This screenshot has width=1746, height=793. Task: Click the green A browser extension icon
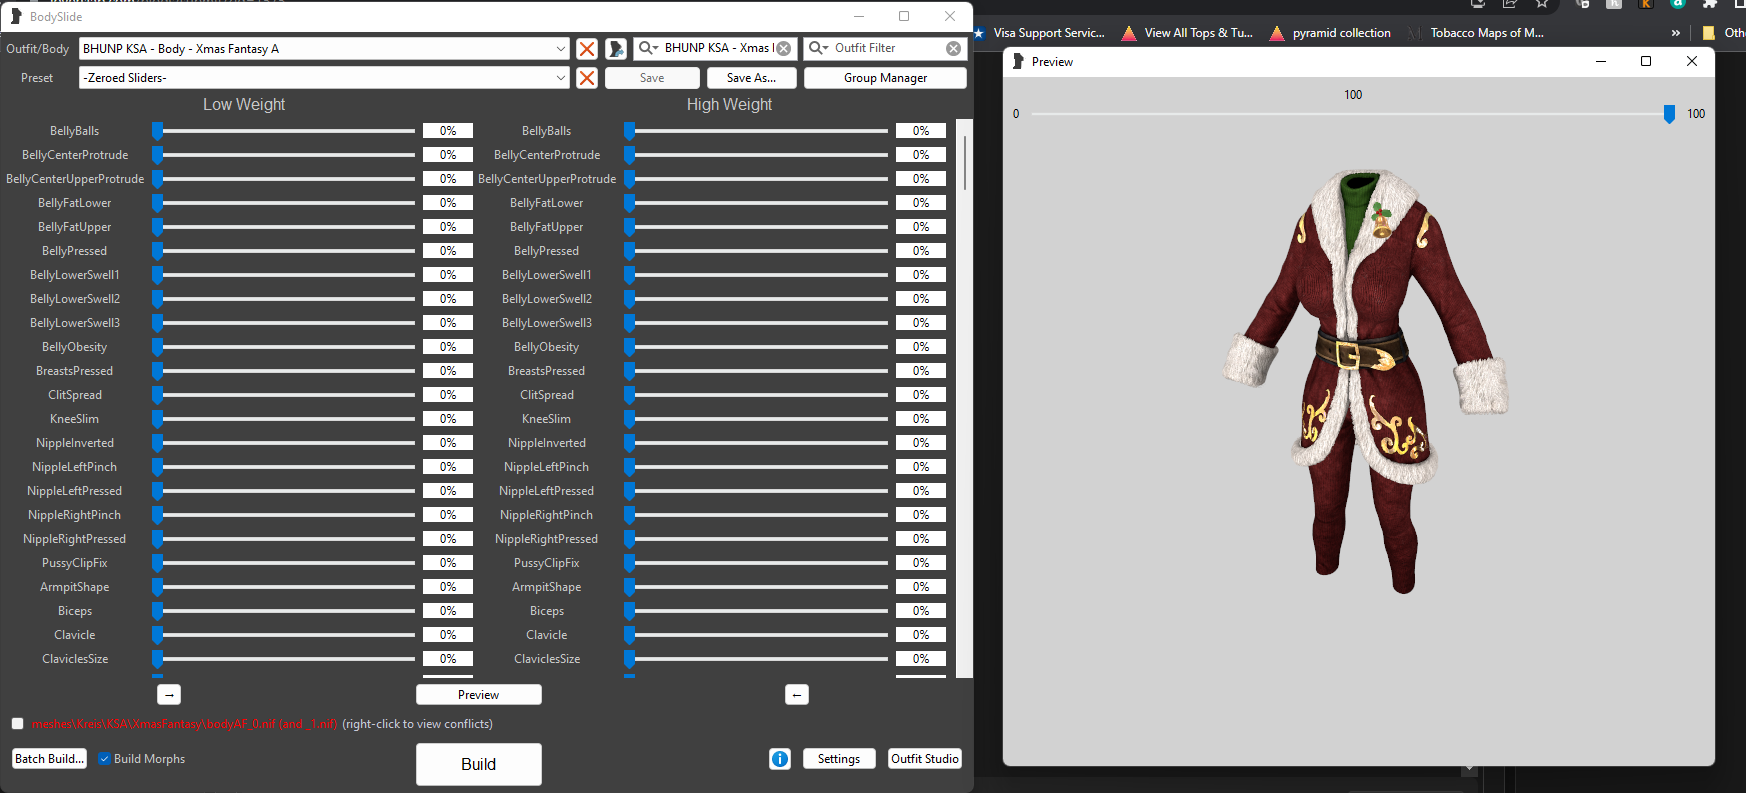tap(1678, 4)
